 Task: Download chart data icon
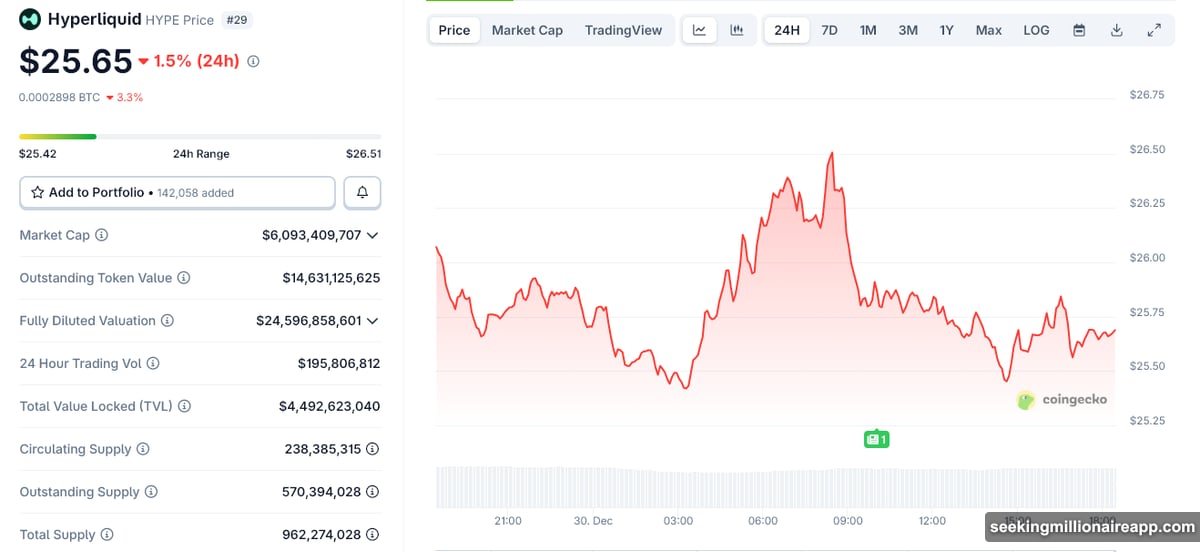tap(1117, 30)
